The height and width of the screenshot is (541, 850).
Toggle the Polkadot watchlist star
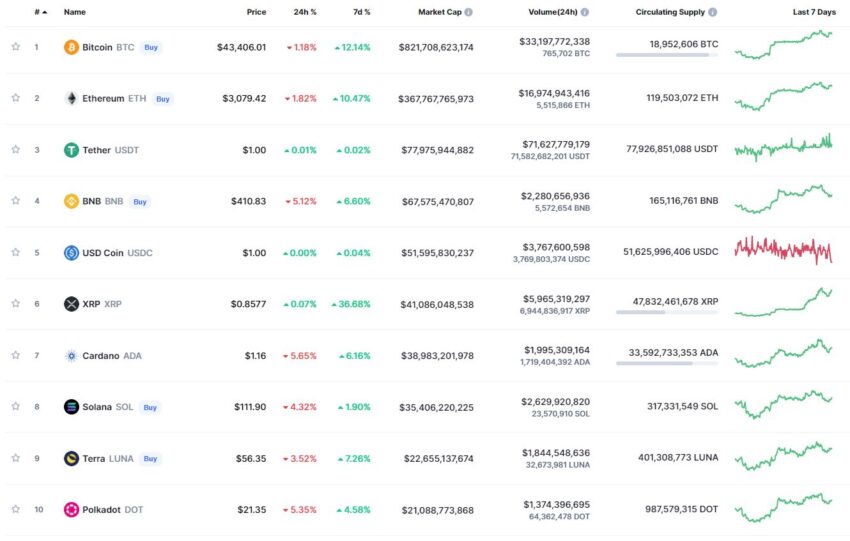point(16,509)
